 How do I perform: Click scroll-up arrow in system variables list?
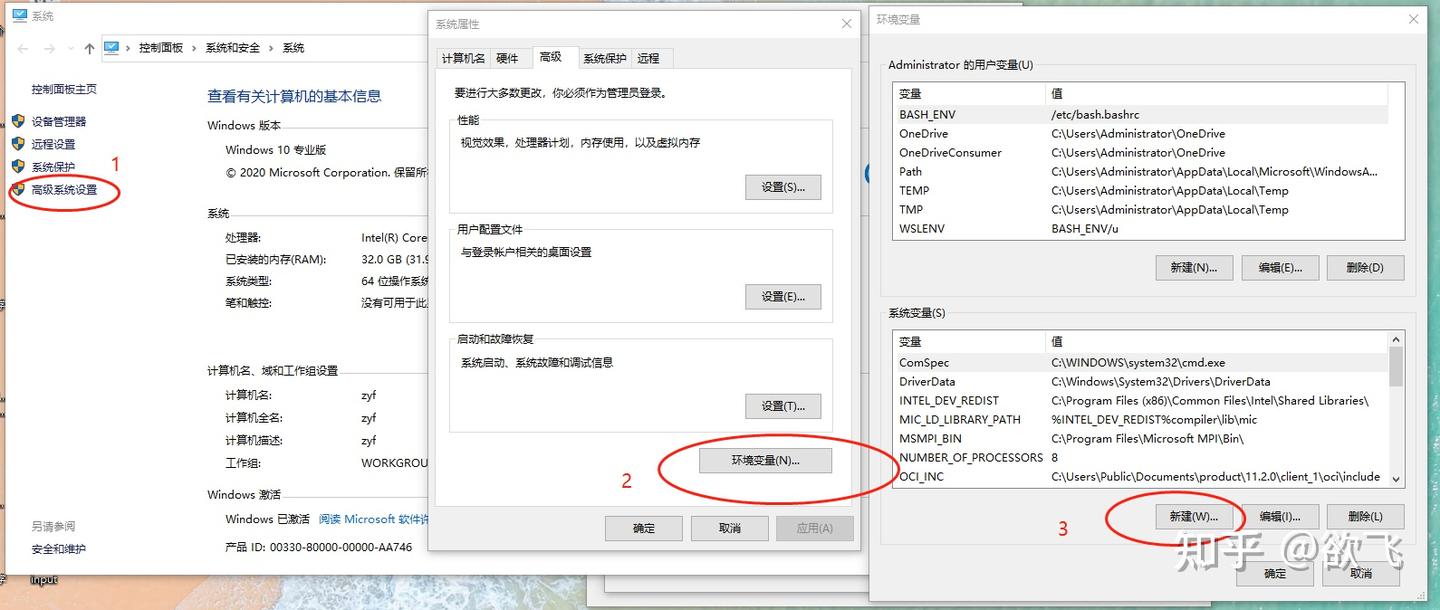point(1396,341)
